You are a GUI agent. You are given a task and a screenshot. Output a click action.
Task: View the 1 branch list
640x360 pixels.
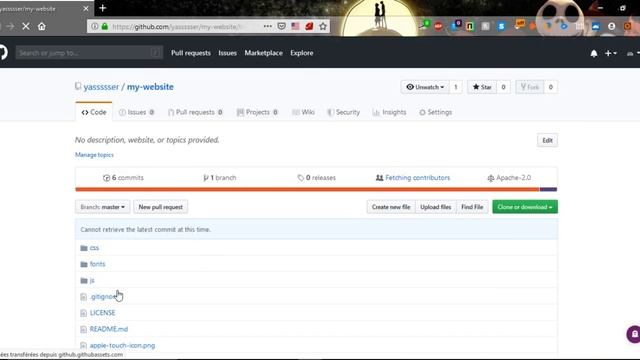coord(220,178)
